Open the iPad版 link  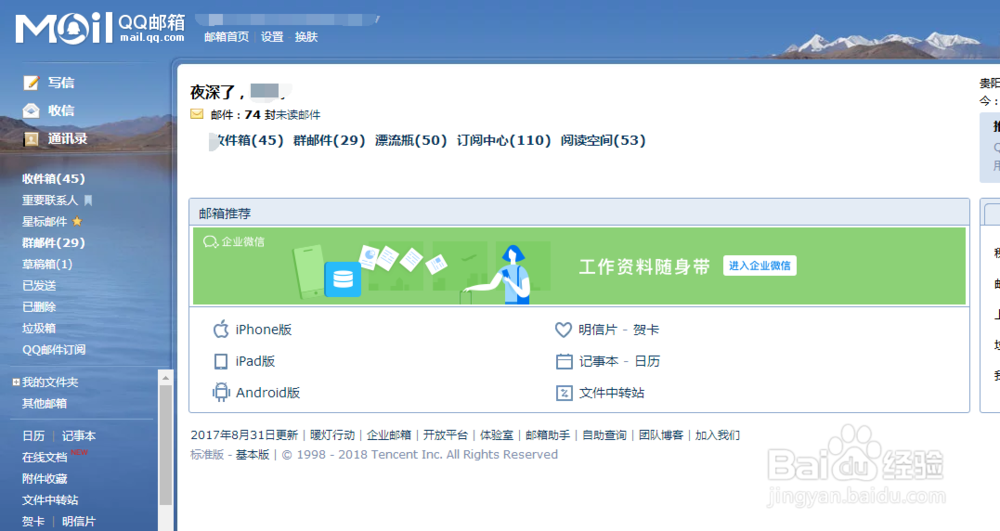[255, 361]
